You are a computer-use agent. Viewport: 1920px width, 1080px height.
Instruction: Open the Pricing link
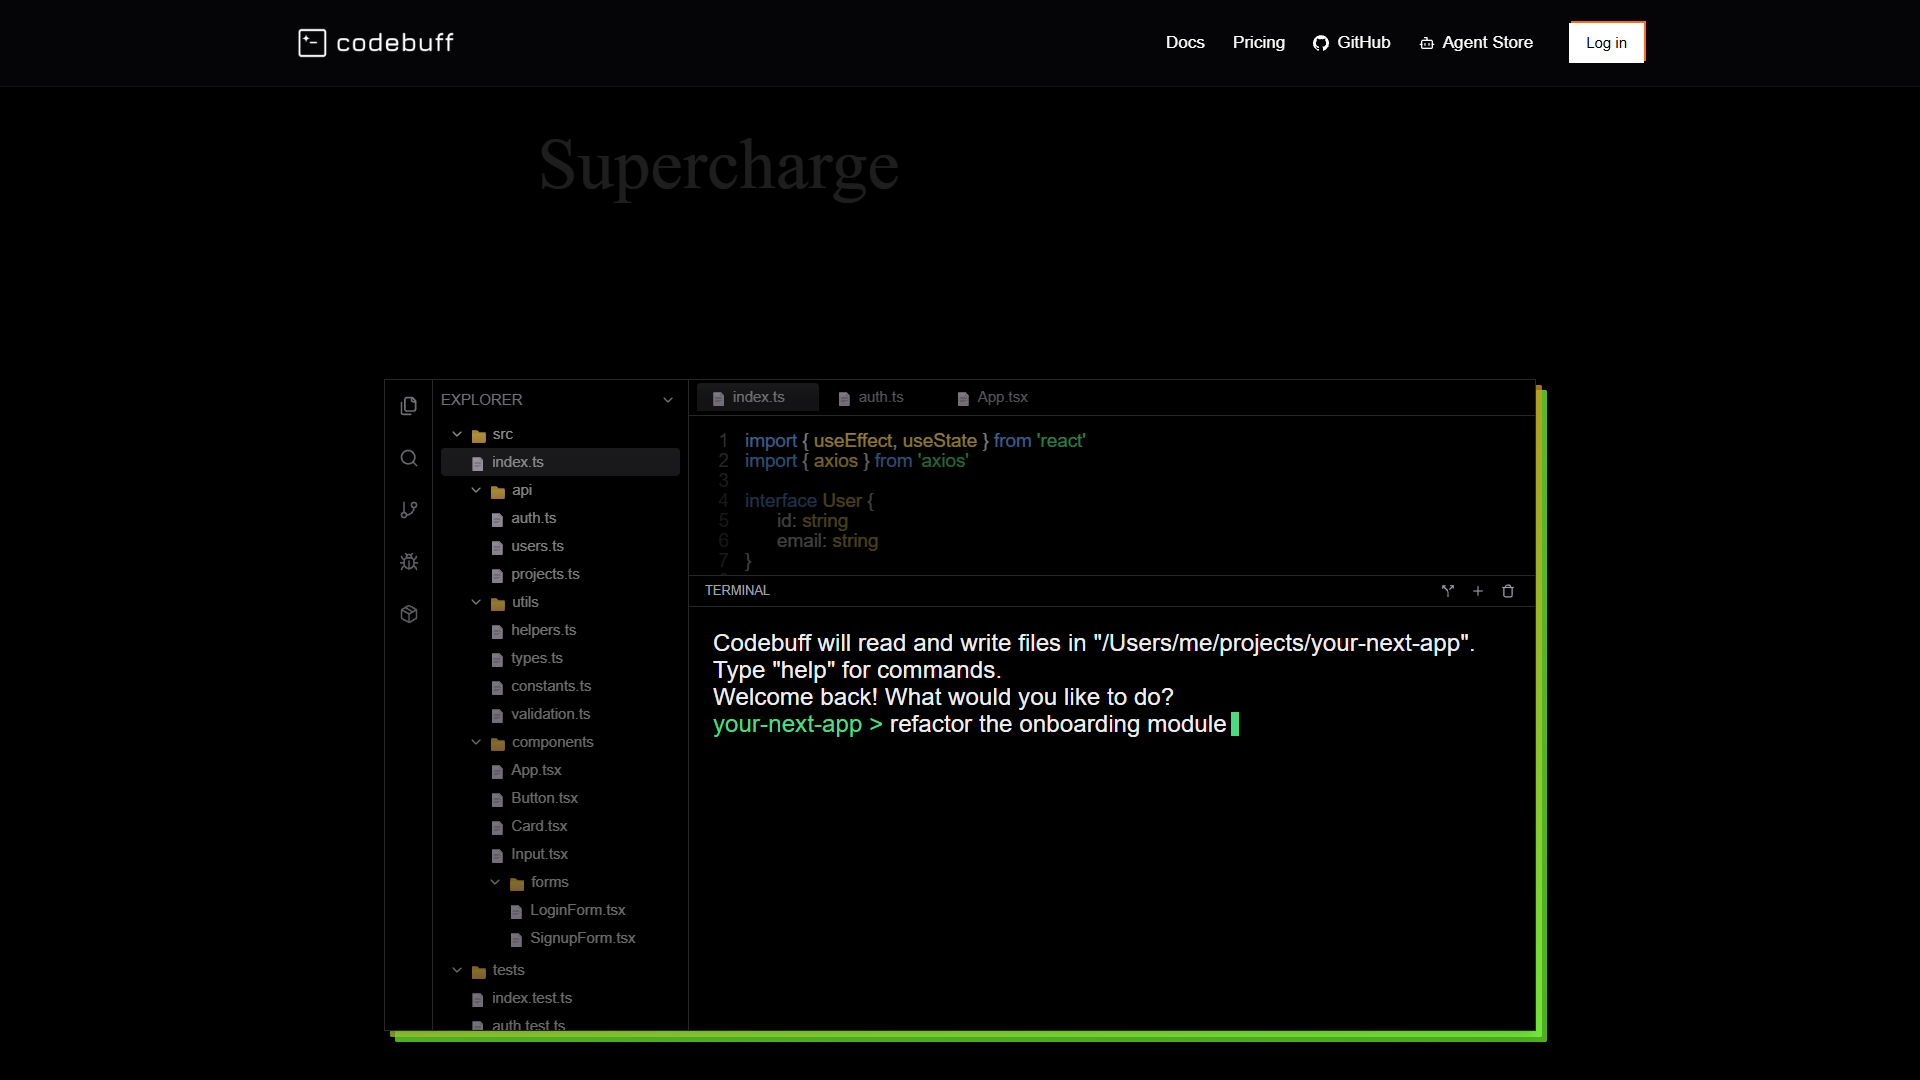point(1258,43)
